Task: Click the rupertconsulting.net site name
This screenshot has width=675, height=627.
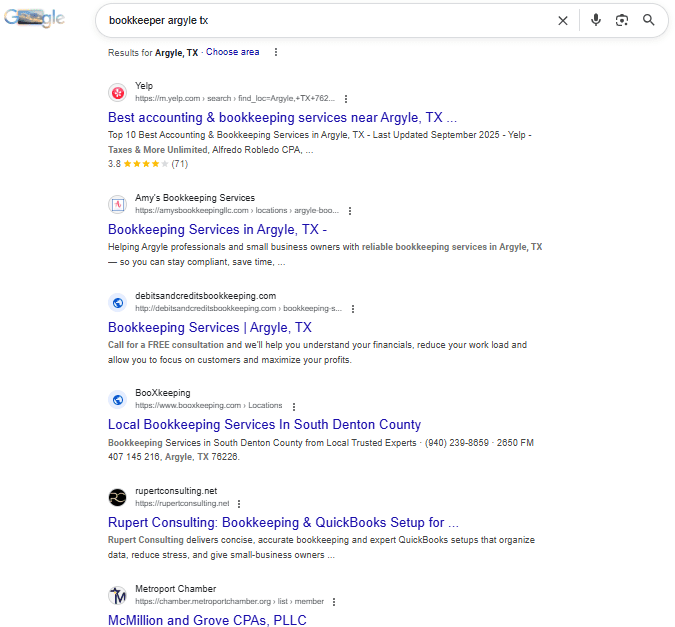Action: click(x=176, y=491)
